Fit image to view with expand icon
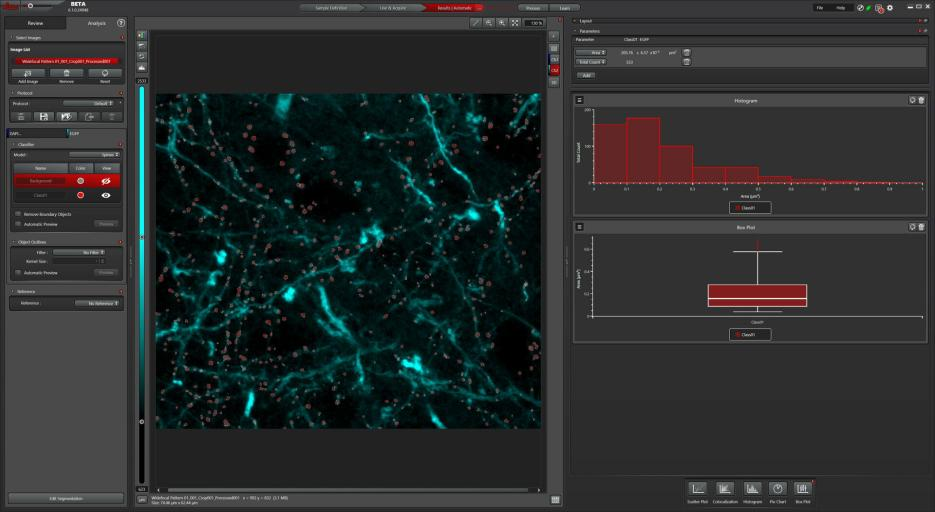Image resolution: width=935 pixels, height=512 pixels. pyautogui.click(x=515, y=23)
